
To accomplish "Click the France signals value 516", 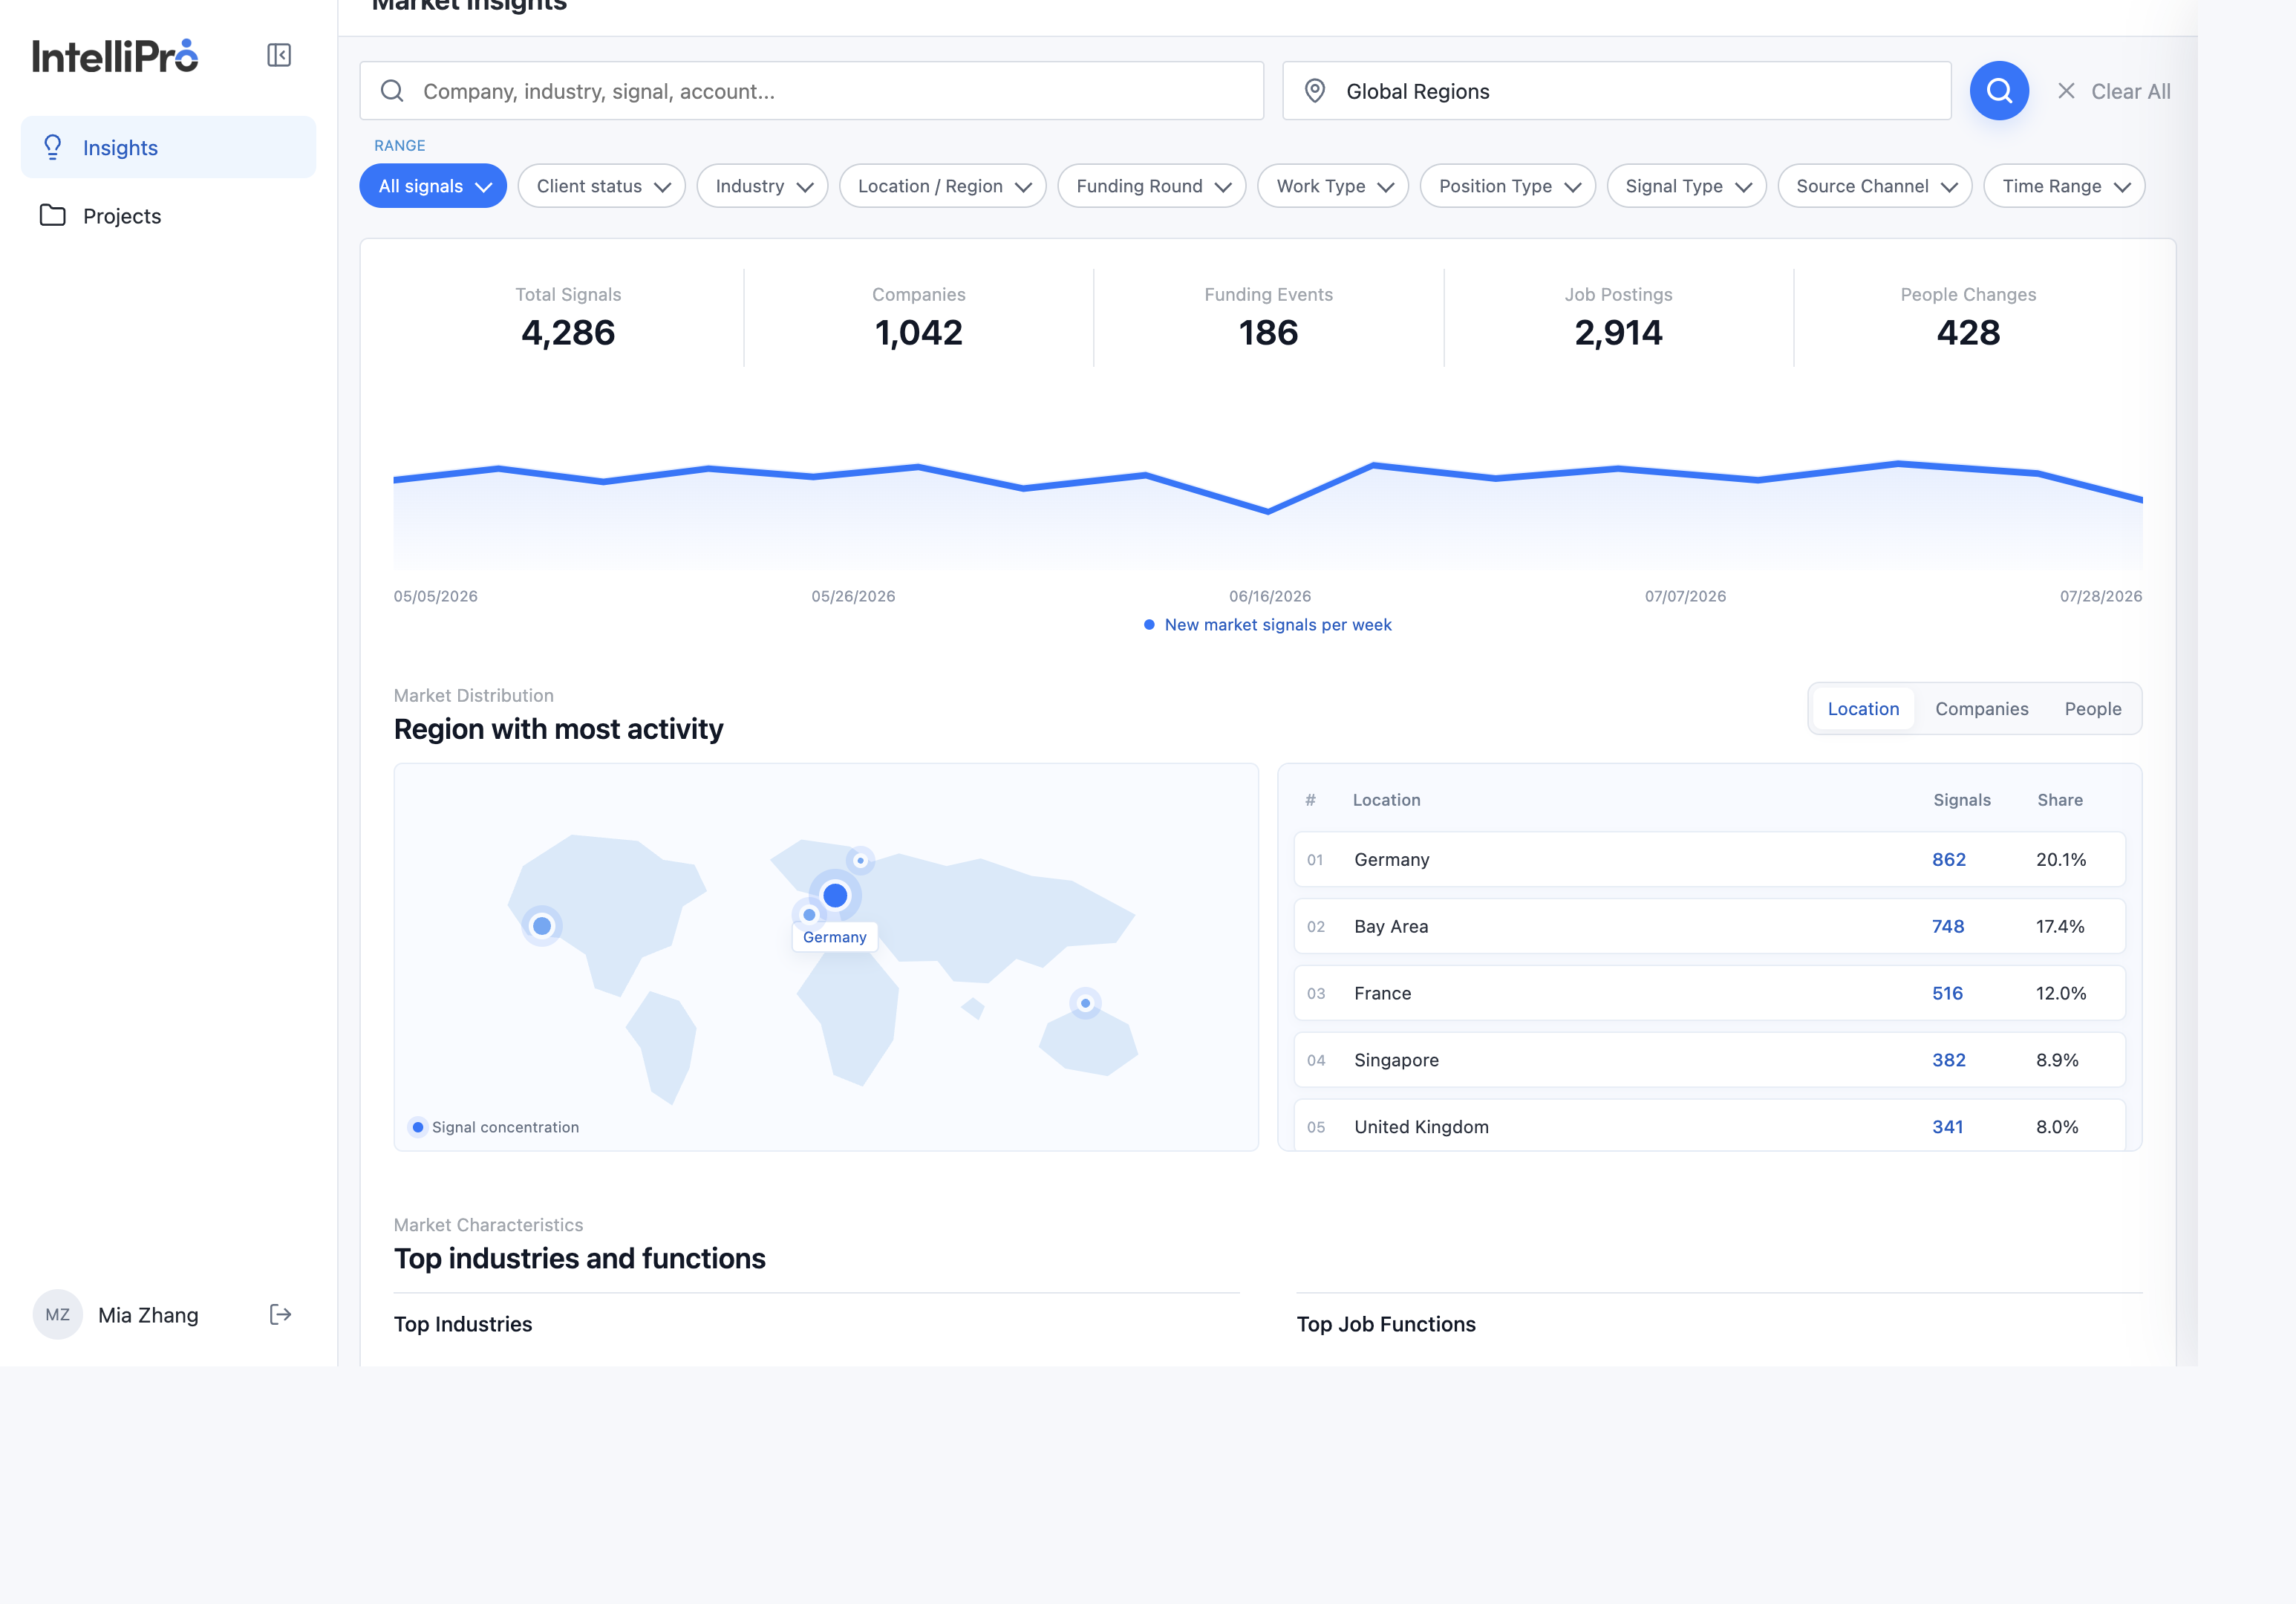I will pos(1947,993).
